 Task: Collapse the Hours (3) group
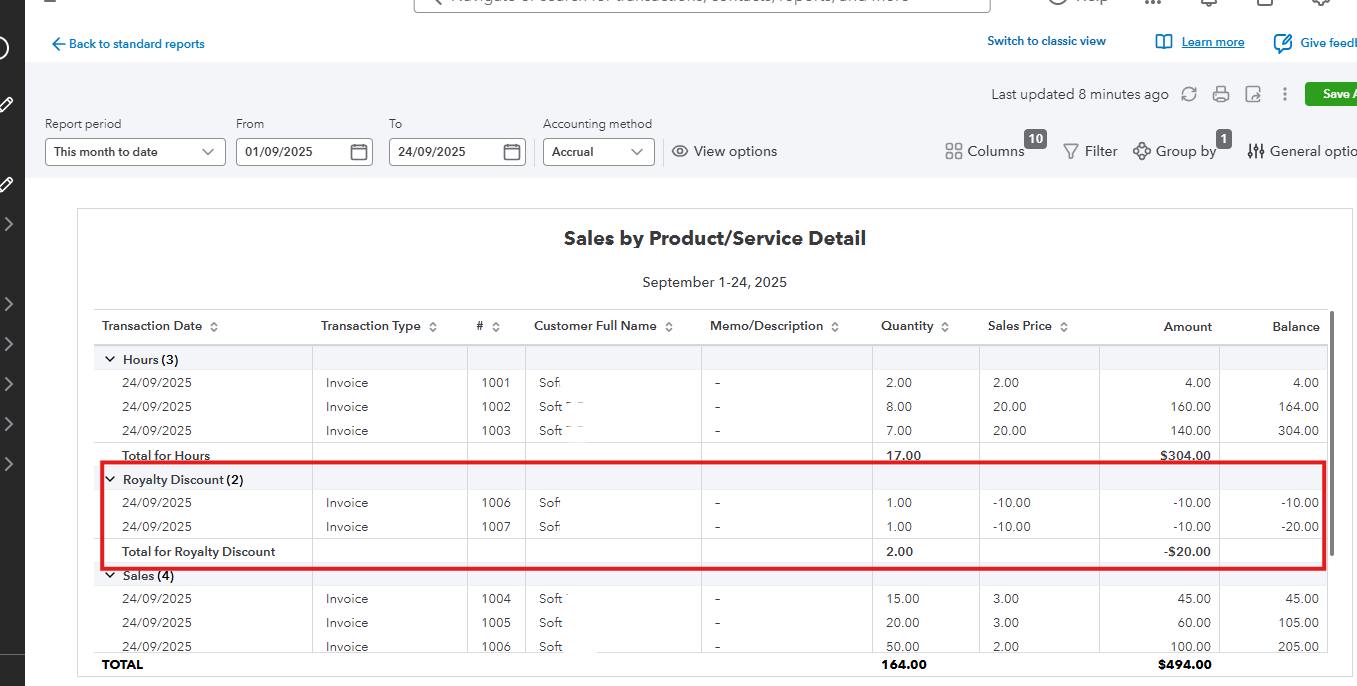[x=110, y=359]
